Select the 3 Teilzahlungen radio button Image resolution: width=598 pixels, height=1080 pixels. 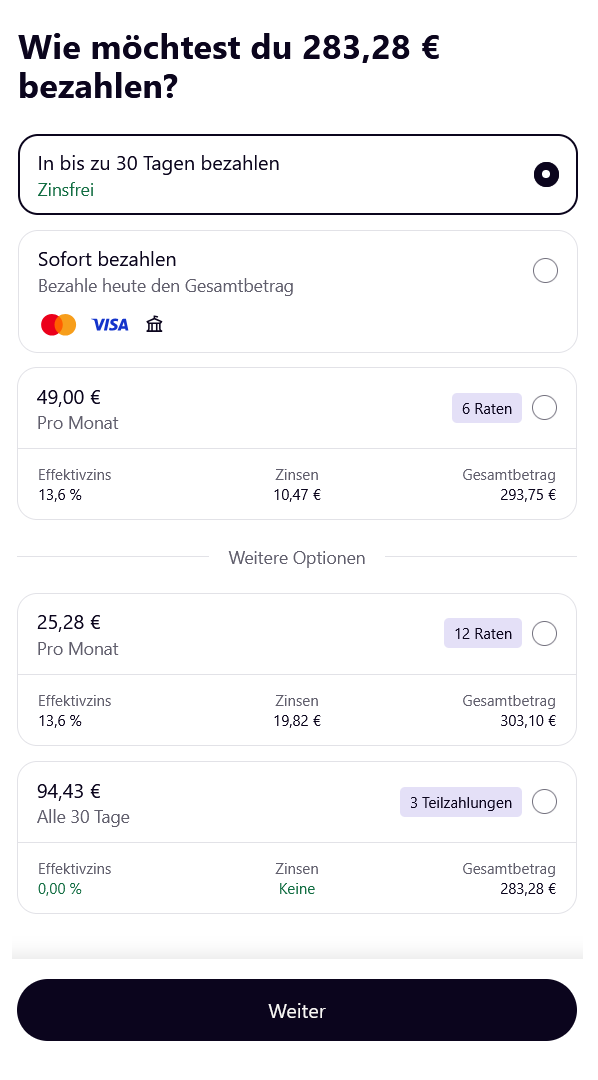[544, 802]
